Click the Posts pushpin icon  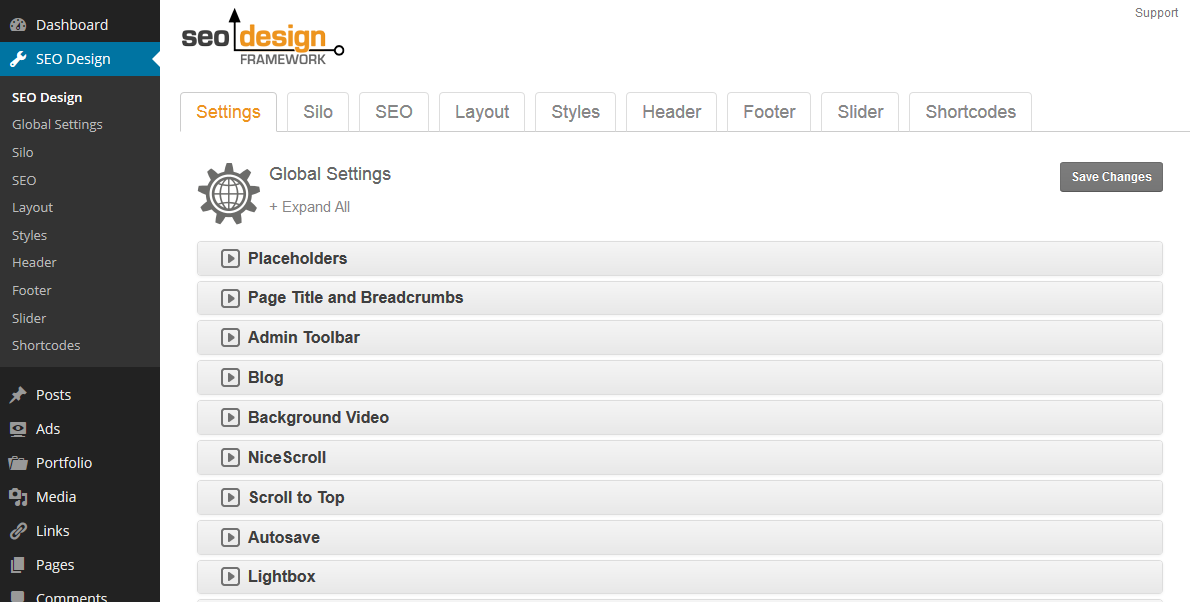click(18, 395)
